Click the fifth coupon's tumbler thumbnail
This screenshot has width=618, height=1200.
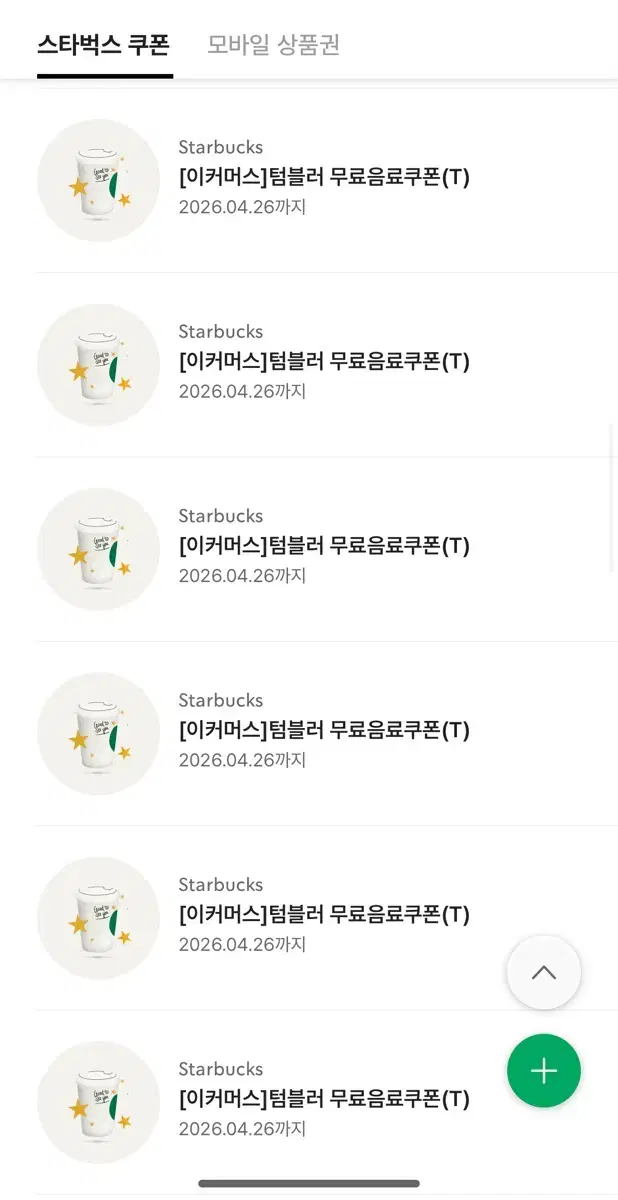(98, 918)
